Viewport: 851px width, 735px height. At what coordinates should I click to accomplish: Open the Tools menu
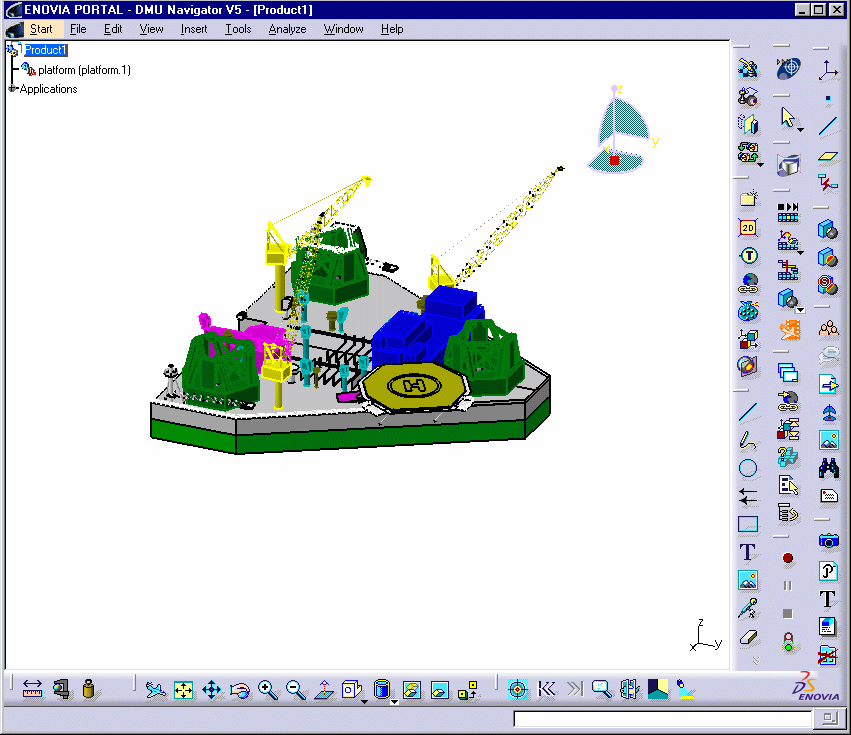tap(238, 29)
